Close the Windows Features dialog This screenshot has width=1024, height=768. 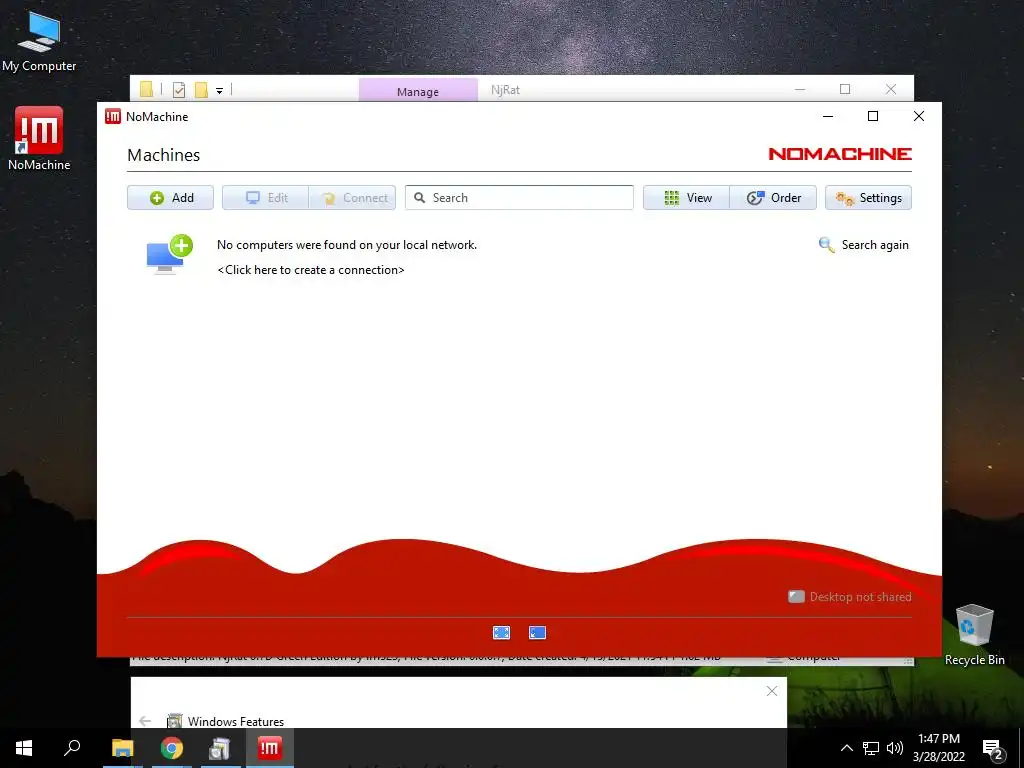(772, 691)
